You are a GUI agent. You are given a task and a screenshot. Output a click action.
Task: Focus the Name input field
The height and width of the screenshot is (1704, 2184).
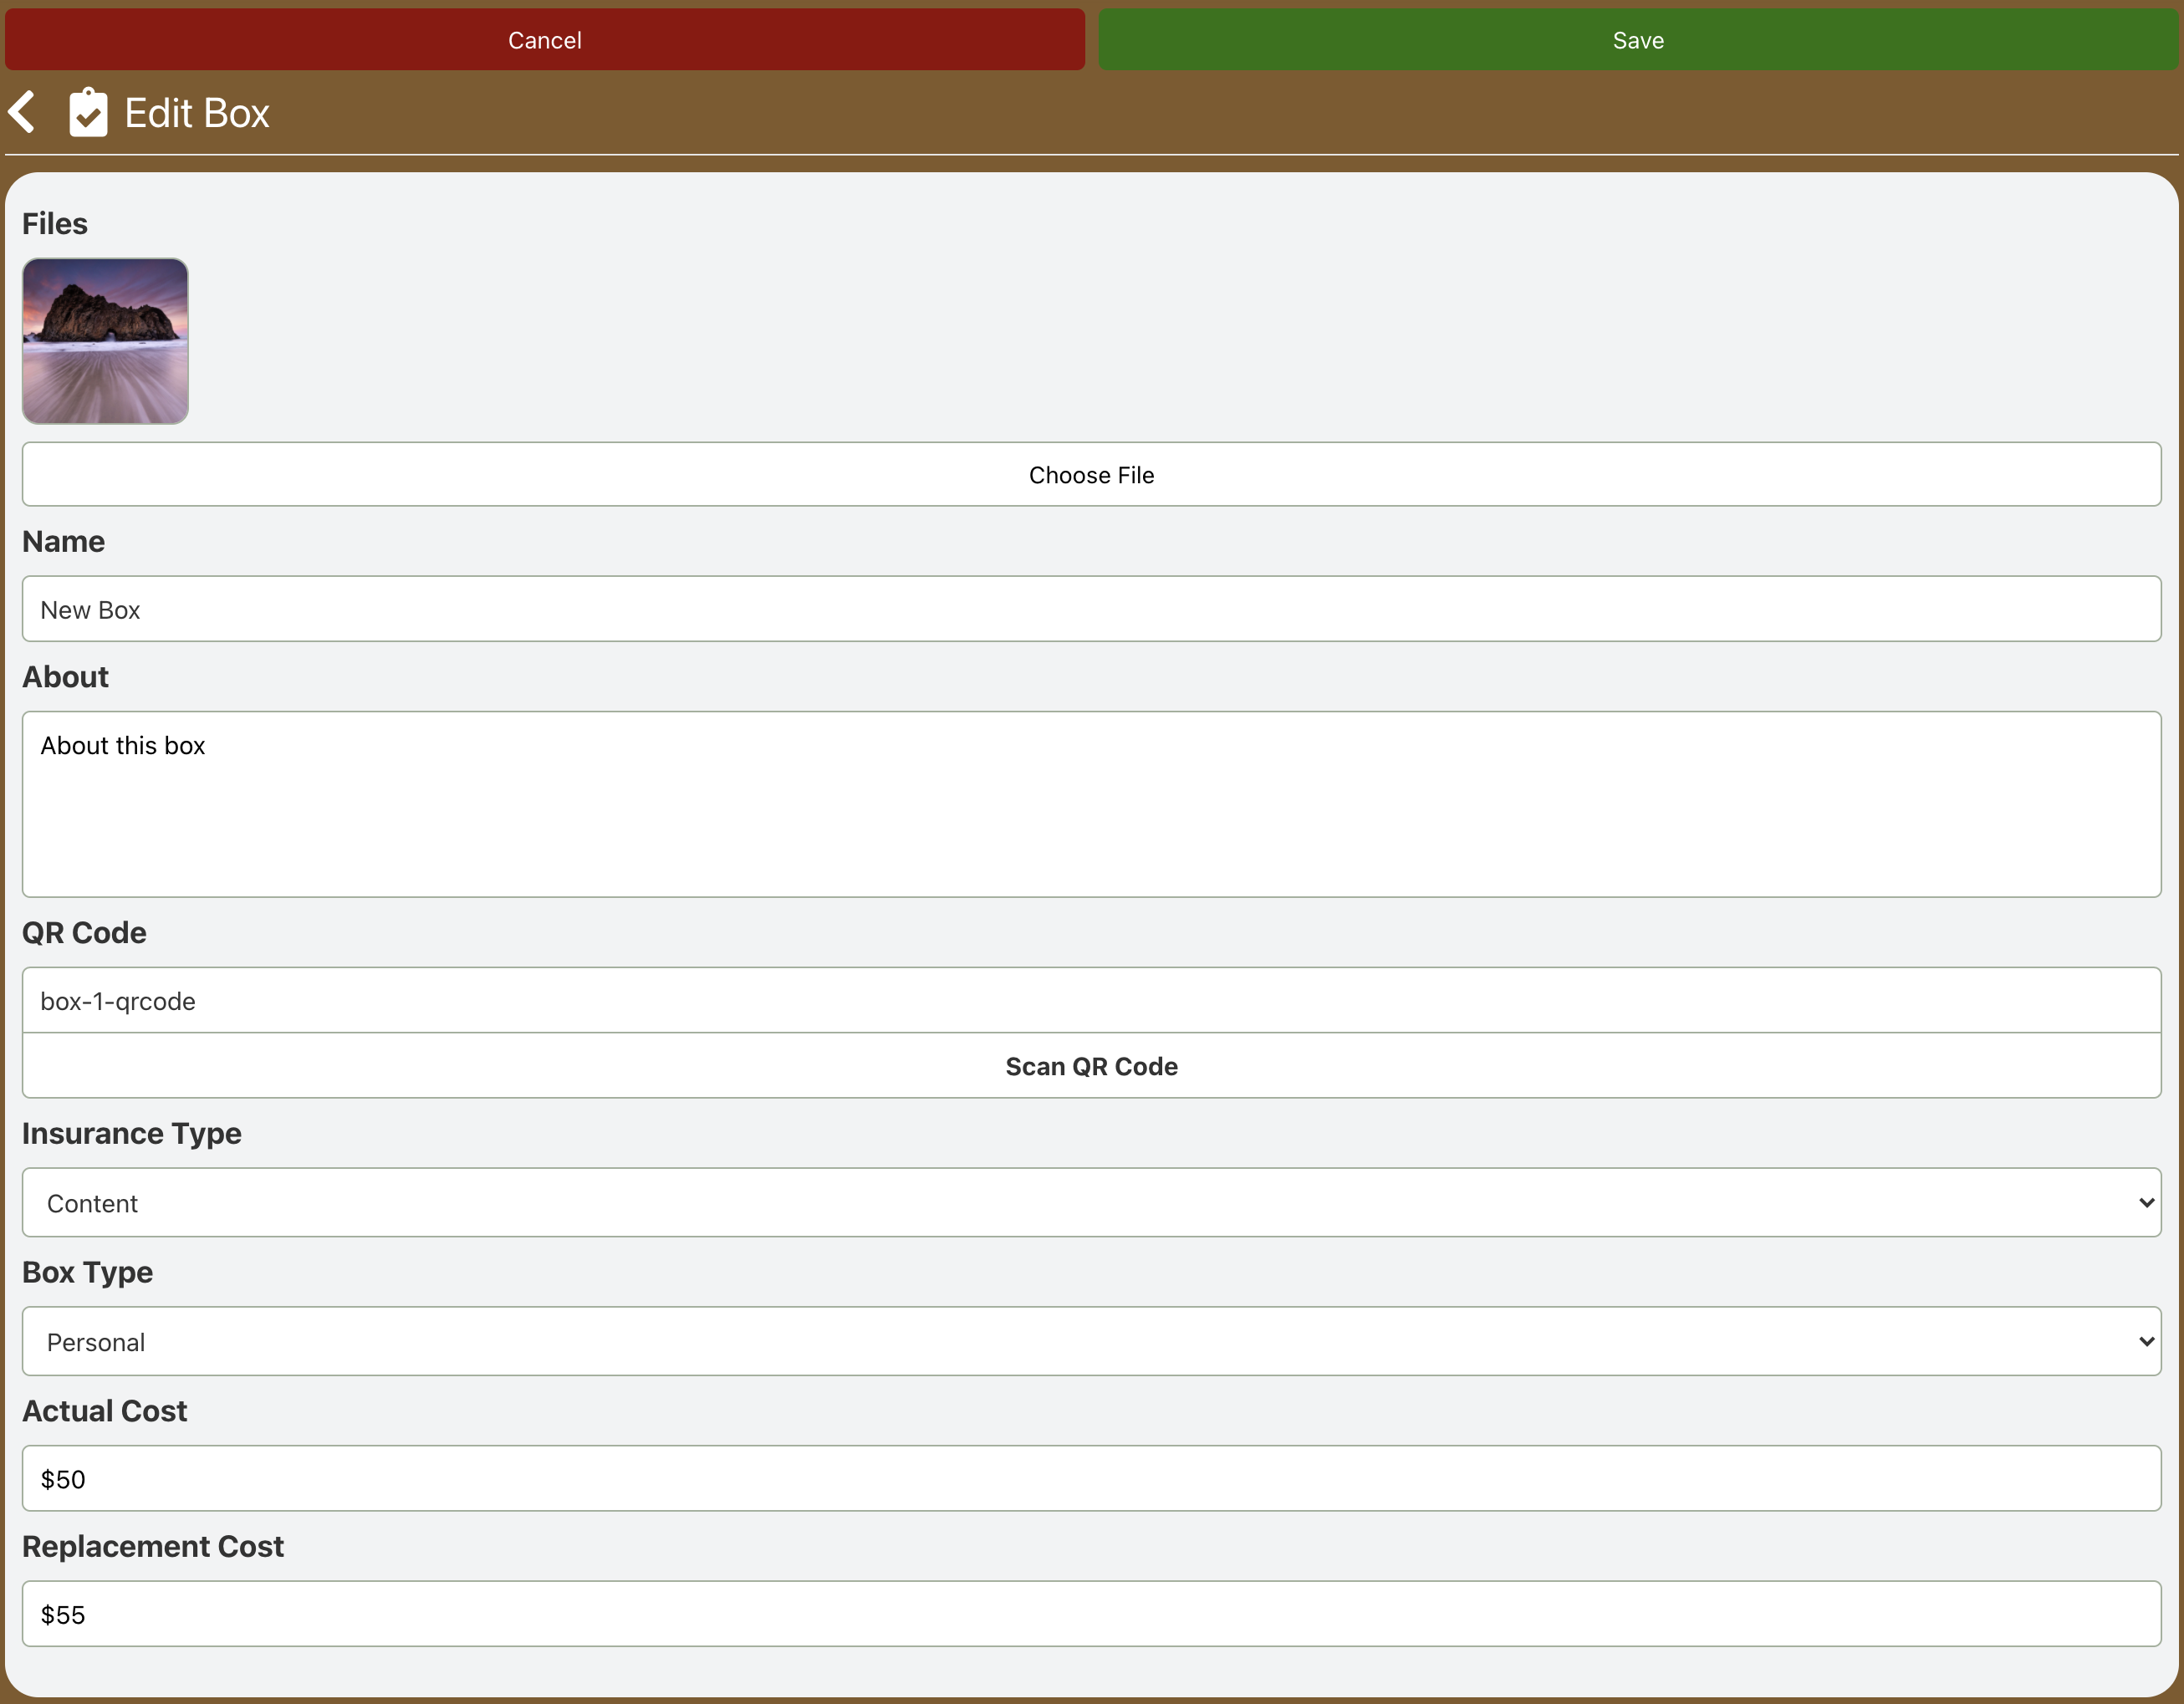(x=1091, y=609)
